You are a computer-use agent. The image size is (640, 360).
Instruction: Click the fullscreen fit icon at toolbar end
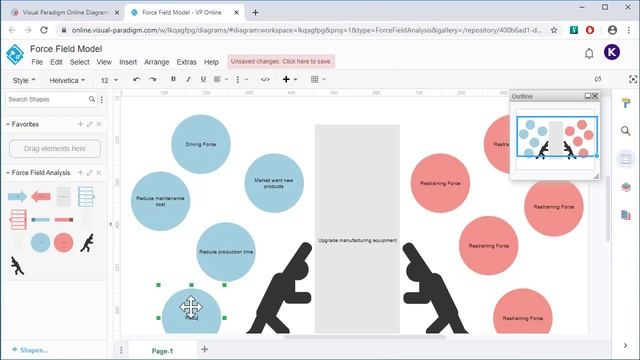pyautogui.click(x=633, y=79)
